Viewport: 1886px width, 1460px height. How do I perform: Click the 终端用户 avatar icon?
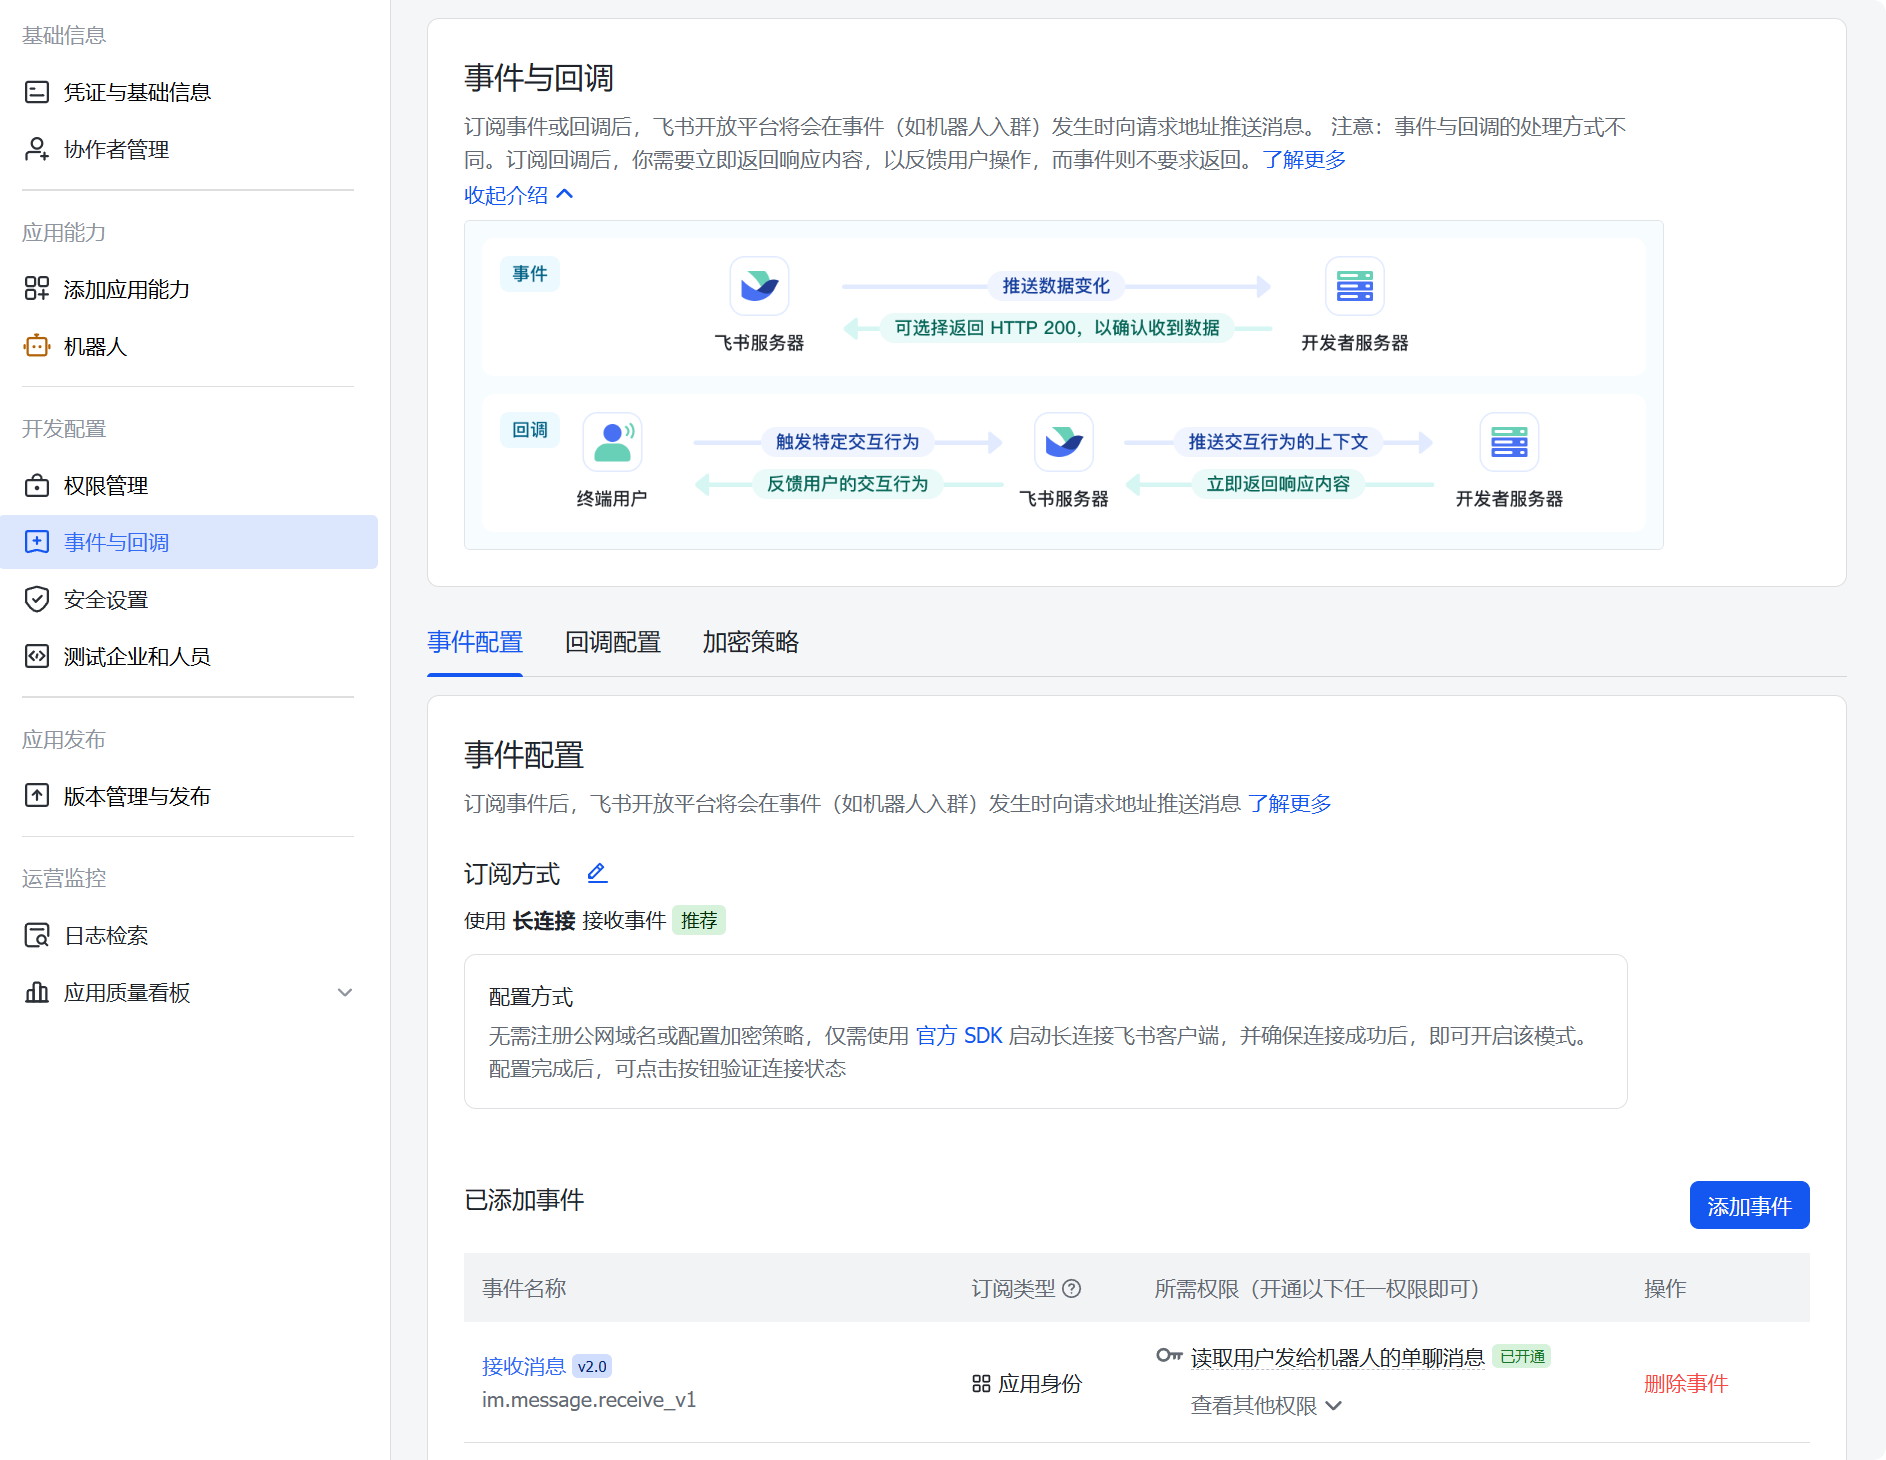612,442
